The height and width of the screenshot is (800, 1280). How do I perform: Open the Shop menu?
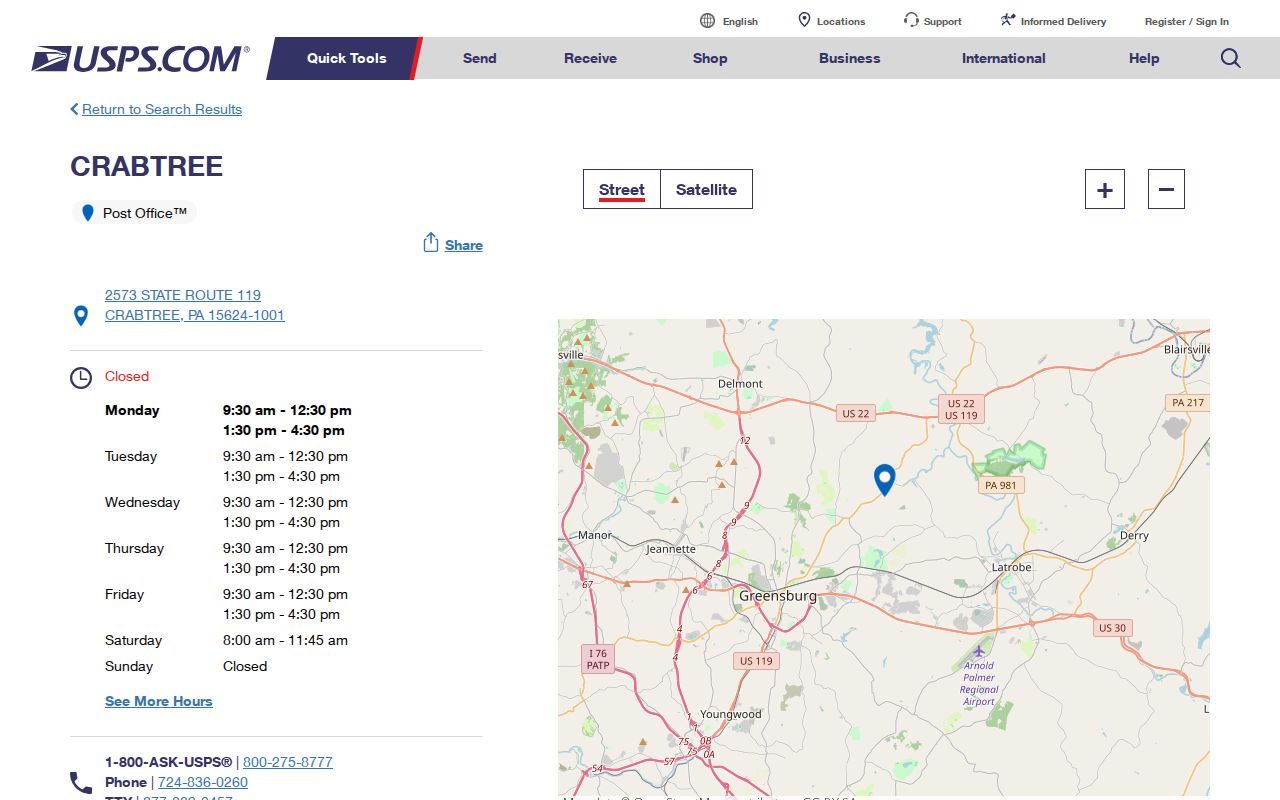click(x=710, y=58)
